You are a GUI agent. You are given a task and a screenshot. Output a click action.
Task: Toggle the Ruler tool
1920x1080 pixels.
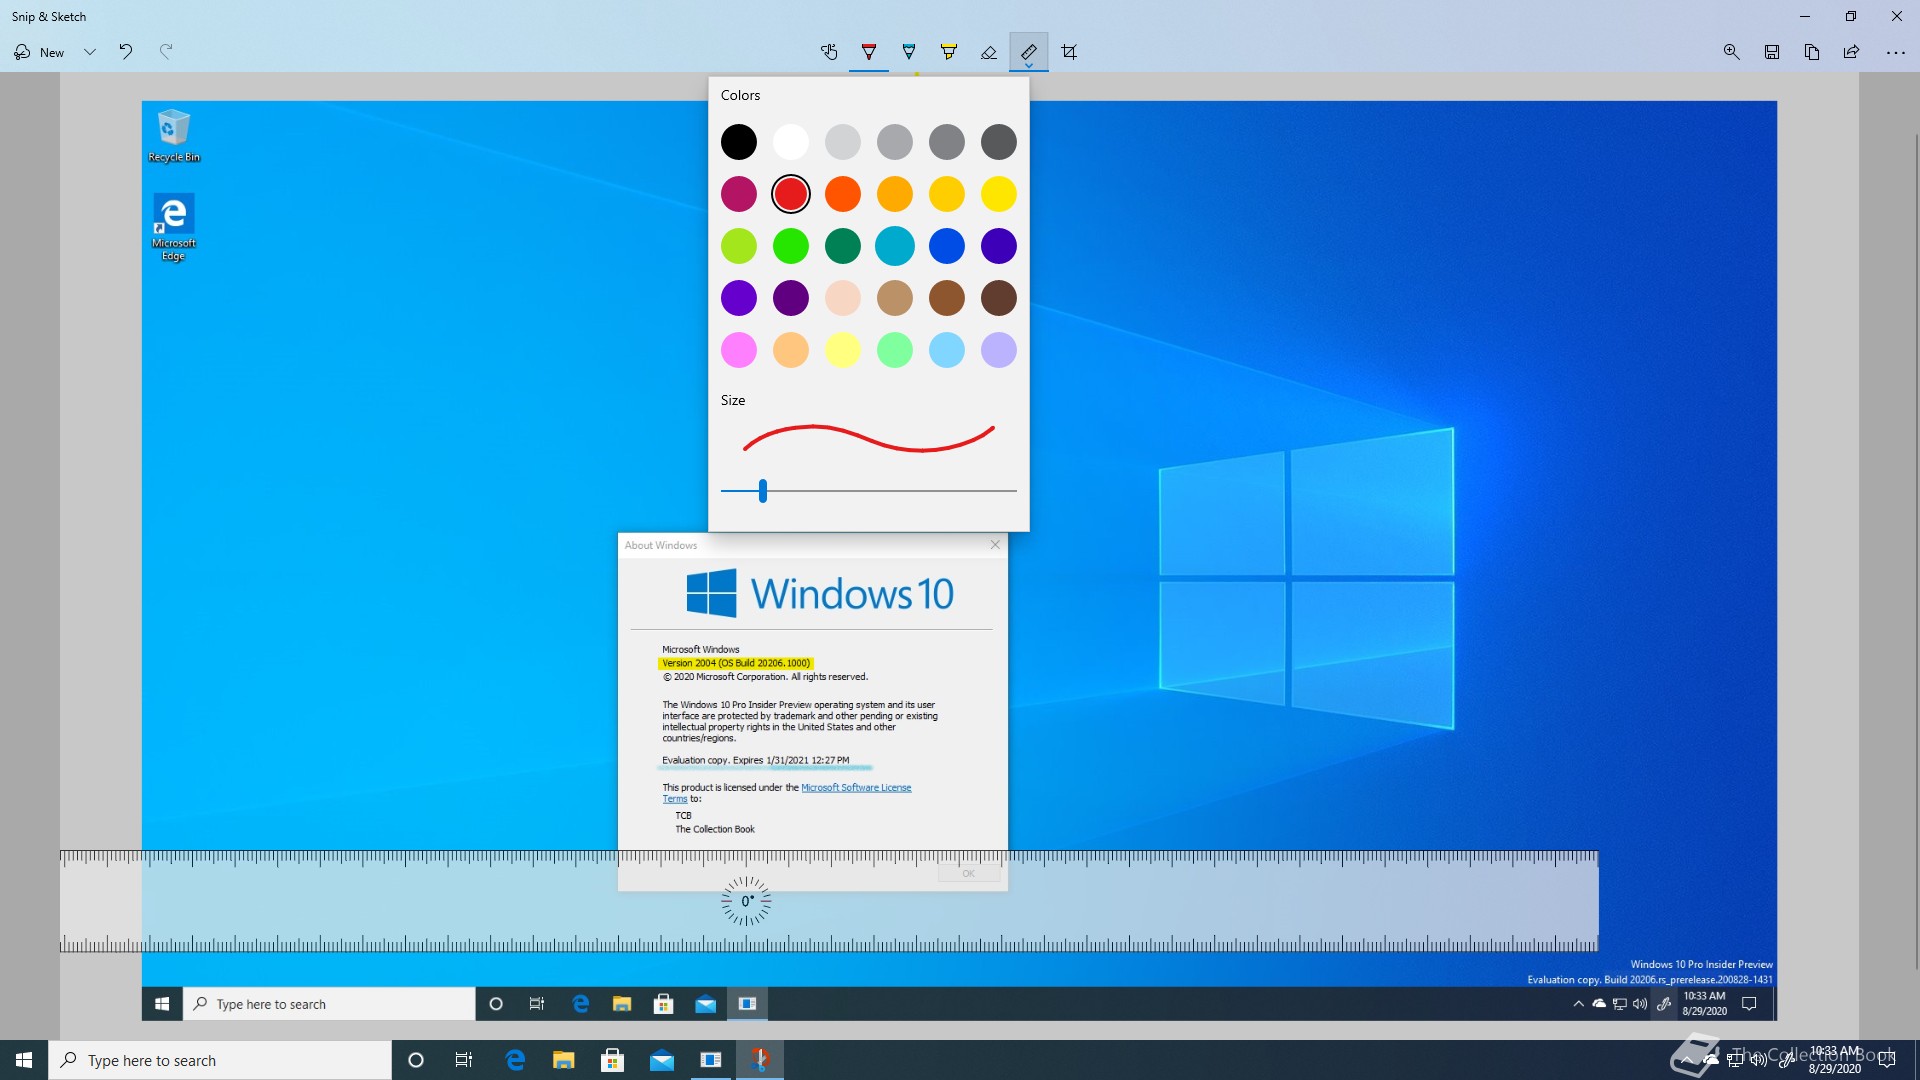[1029, 50]
